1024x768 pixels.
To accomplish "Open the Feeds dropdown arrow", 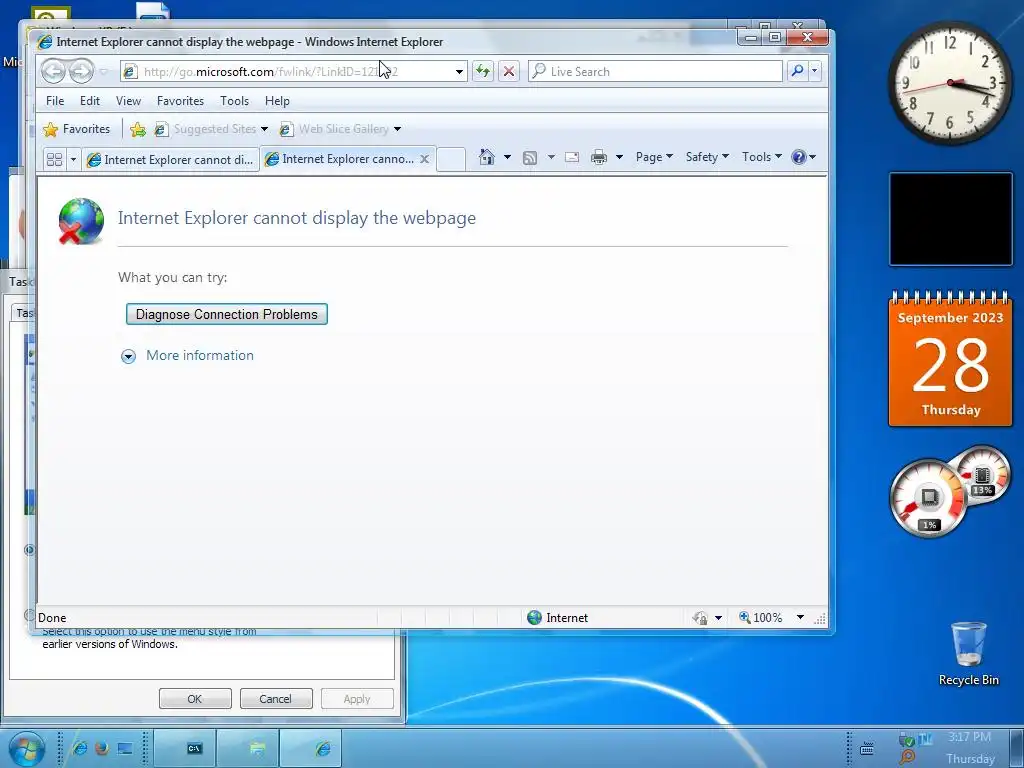I will coord(551,157).
